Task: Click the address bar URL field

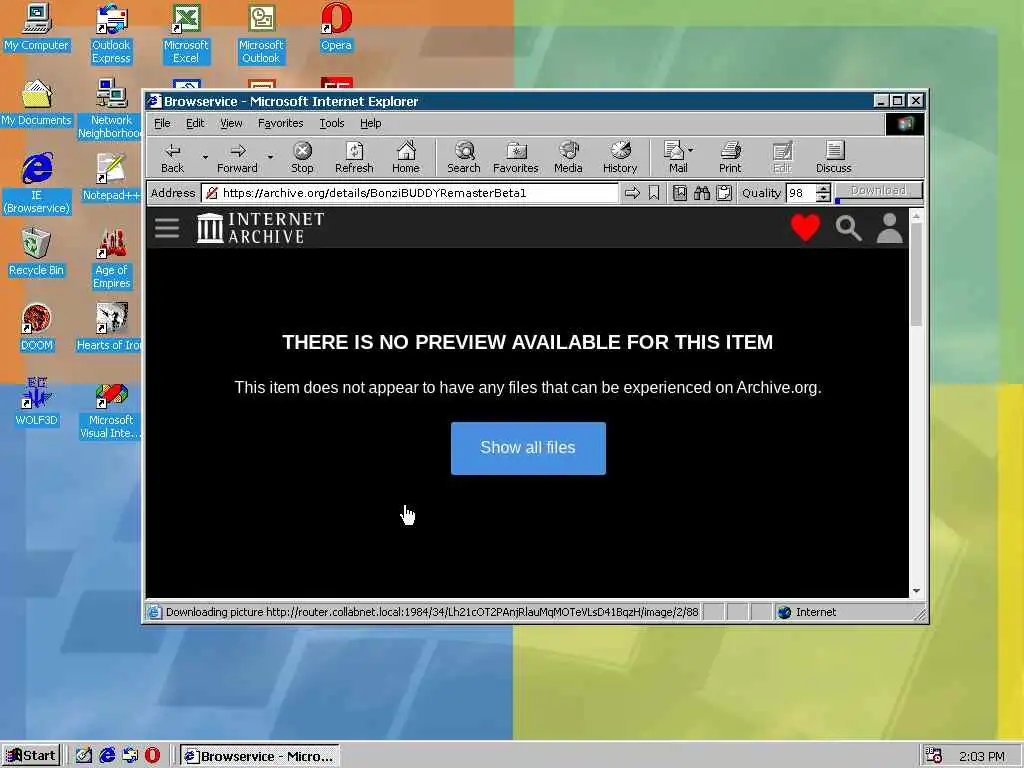Action: (409, 193)
